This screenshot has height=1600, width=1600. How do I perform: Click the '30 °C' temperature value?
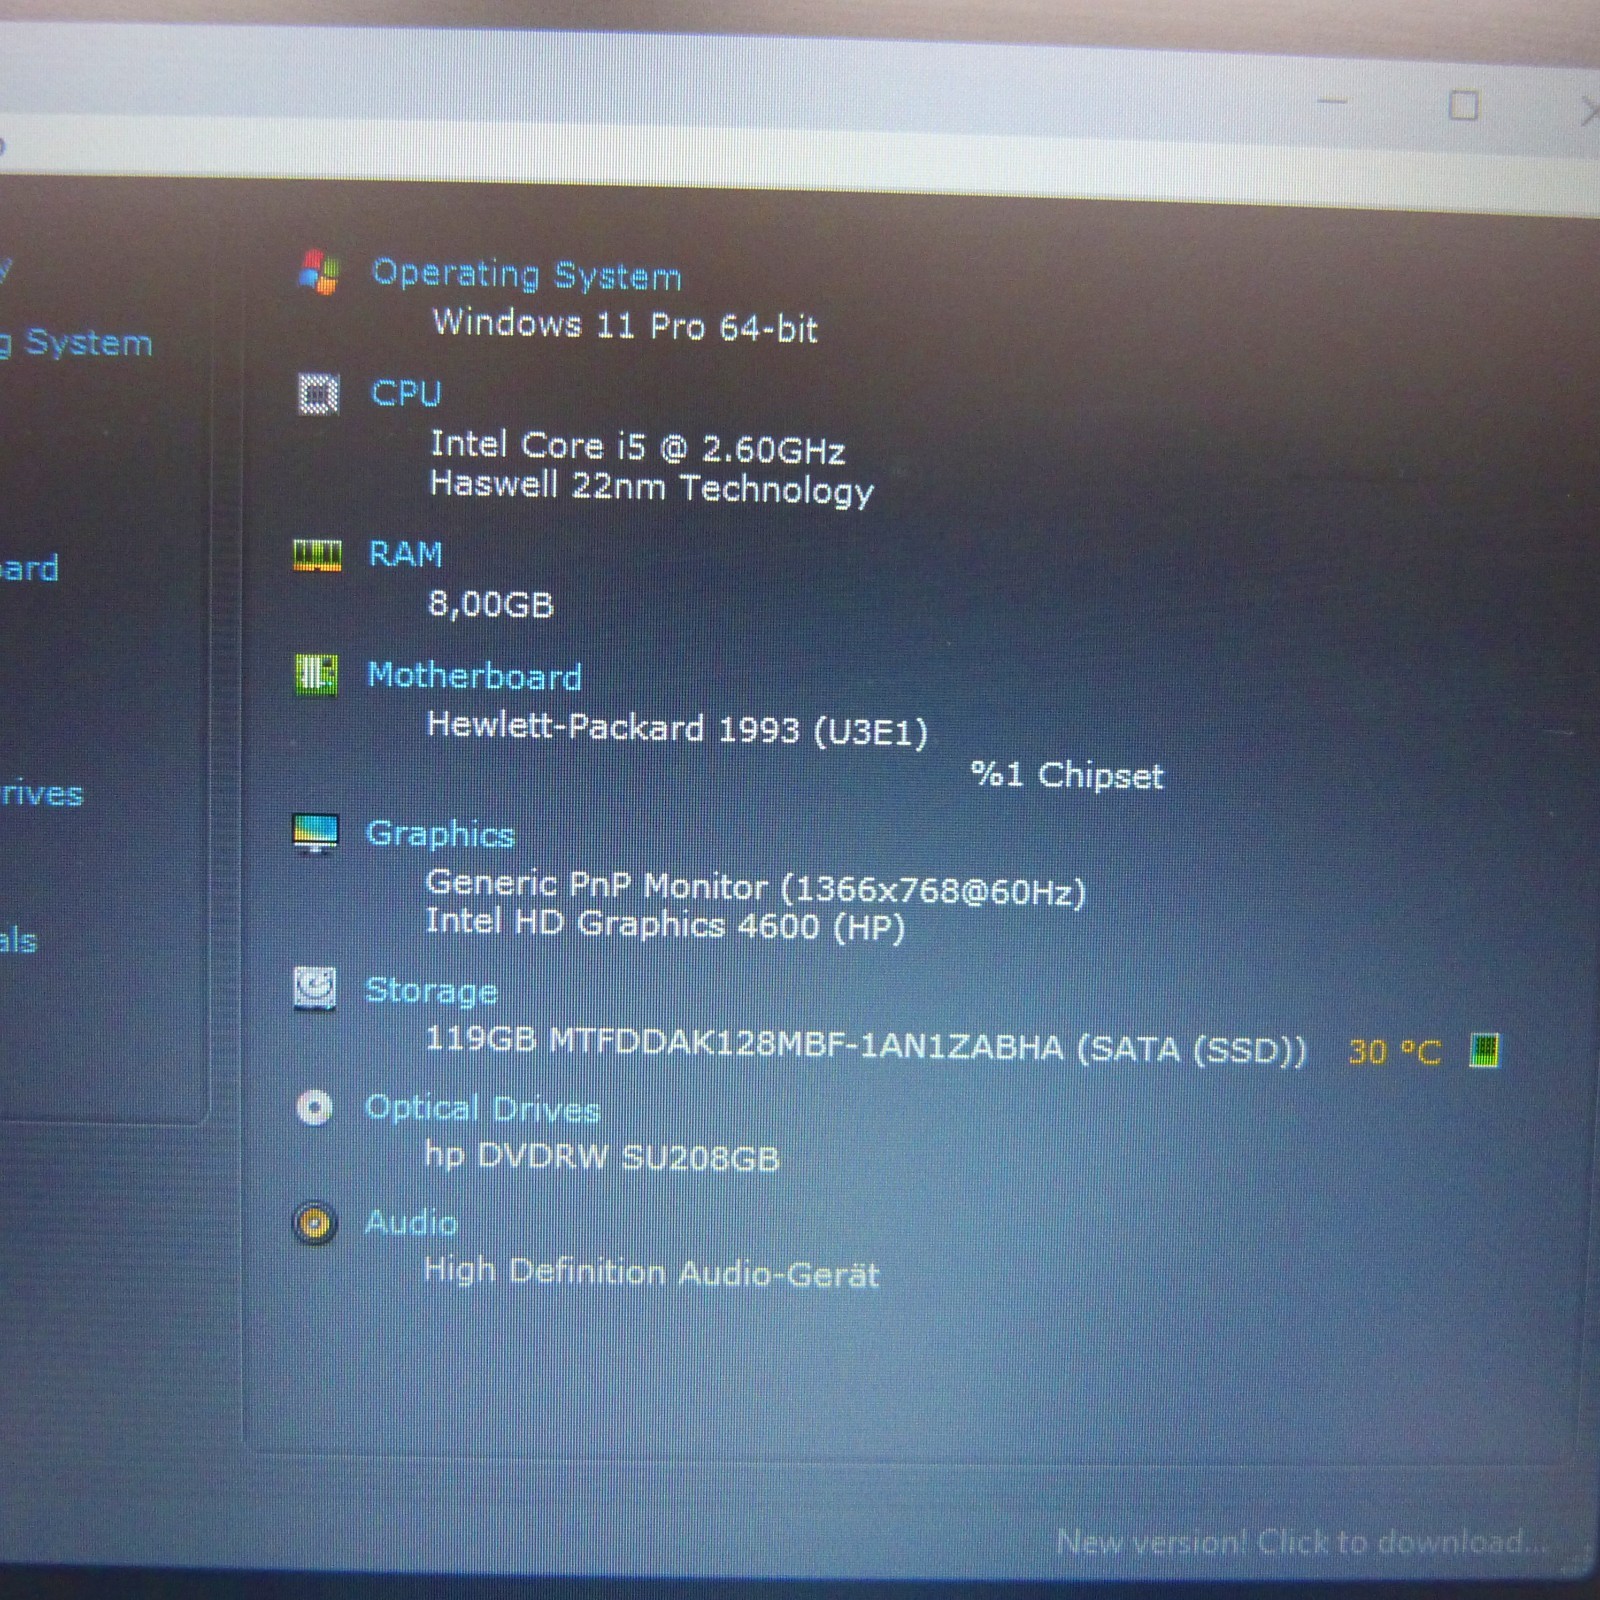click(x=1394, y=1051)
